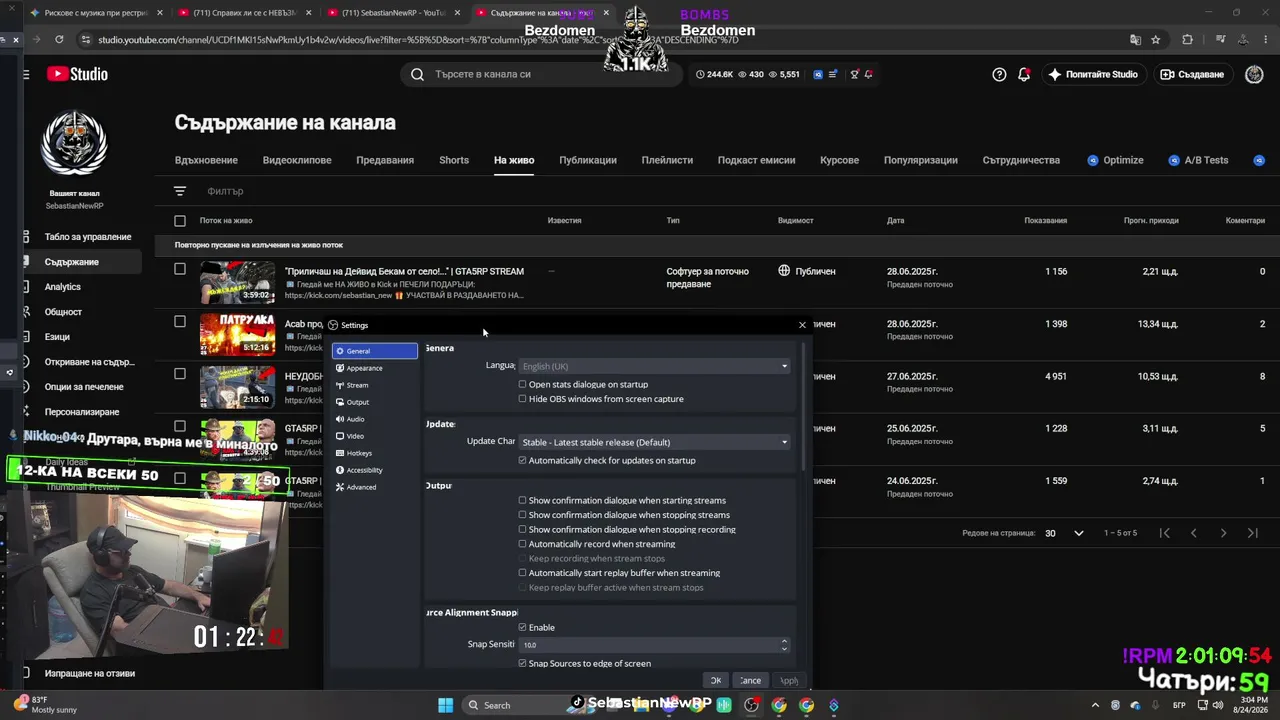Open the Общност sidebar item

(x=63, y=312)
